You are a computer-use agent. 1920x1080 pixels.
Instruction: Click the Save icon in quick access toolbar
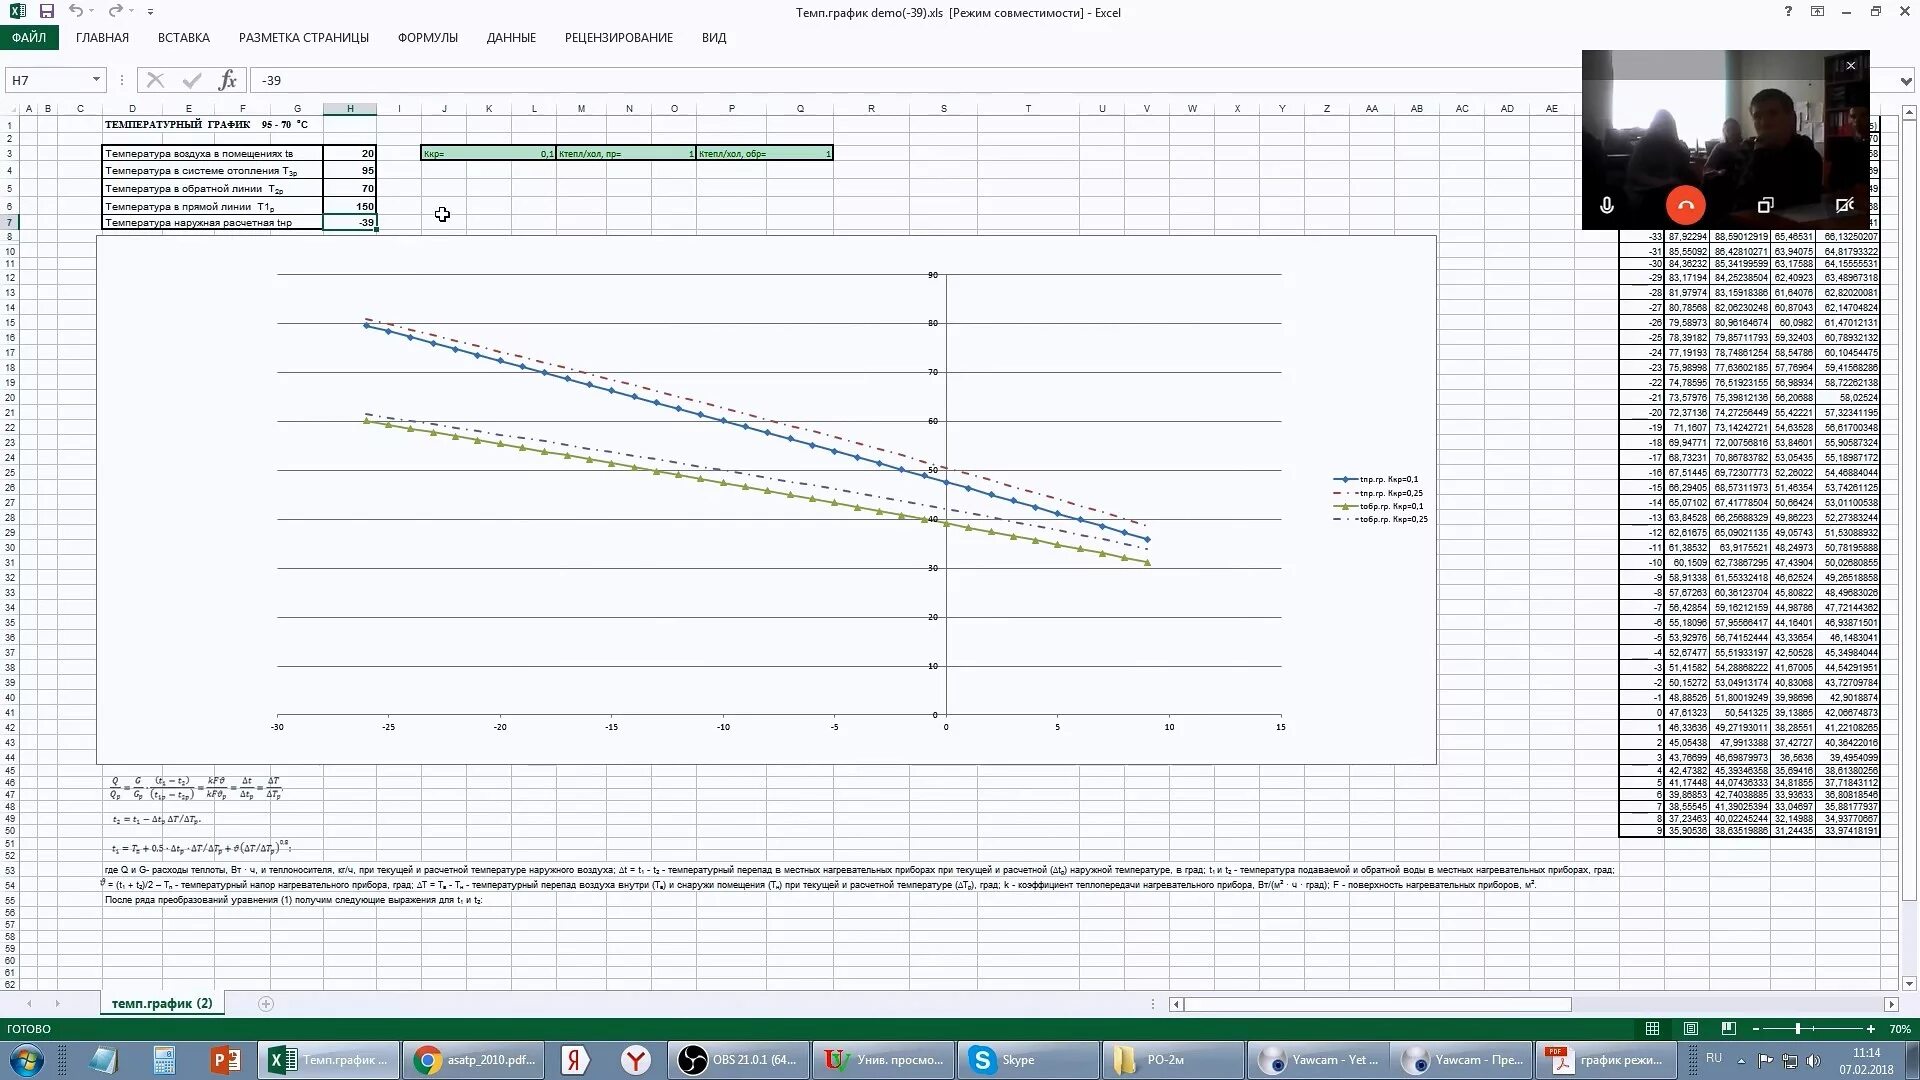pos(46,11)
